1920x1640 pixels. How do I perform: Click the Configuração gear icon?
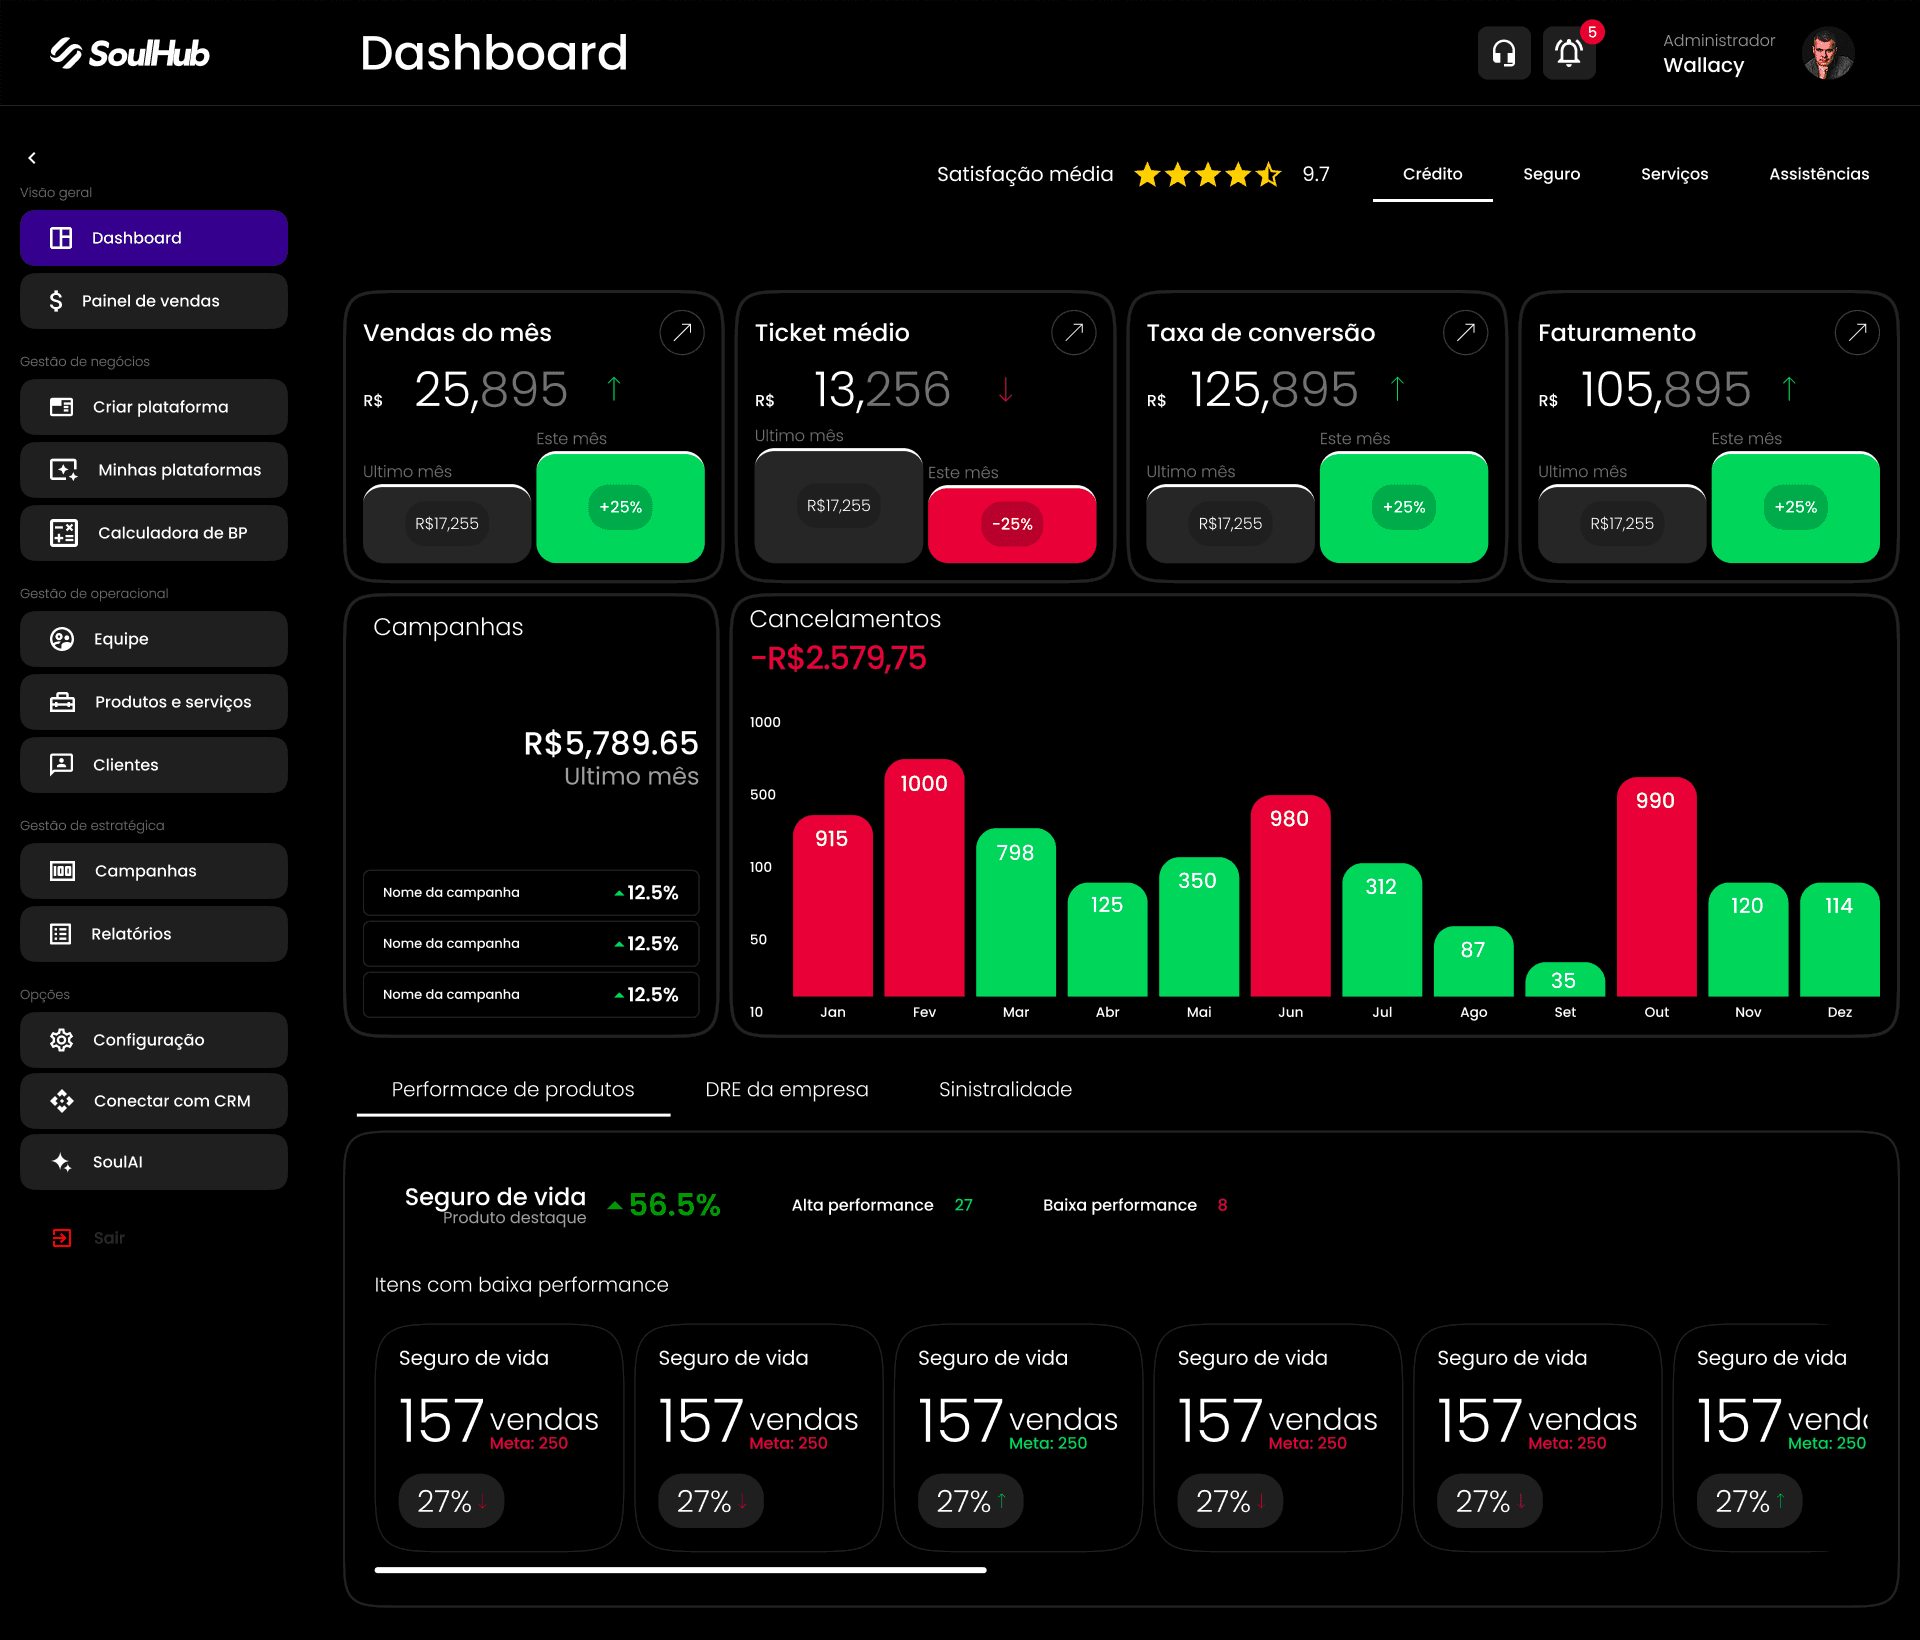(62, 1040)
